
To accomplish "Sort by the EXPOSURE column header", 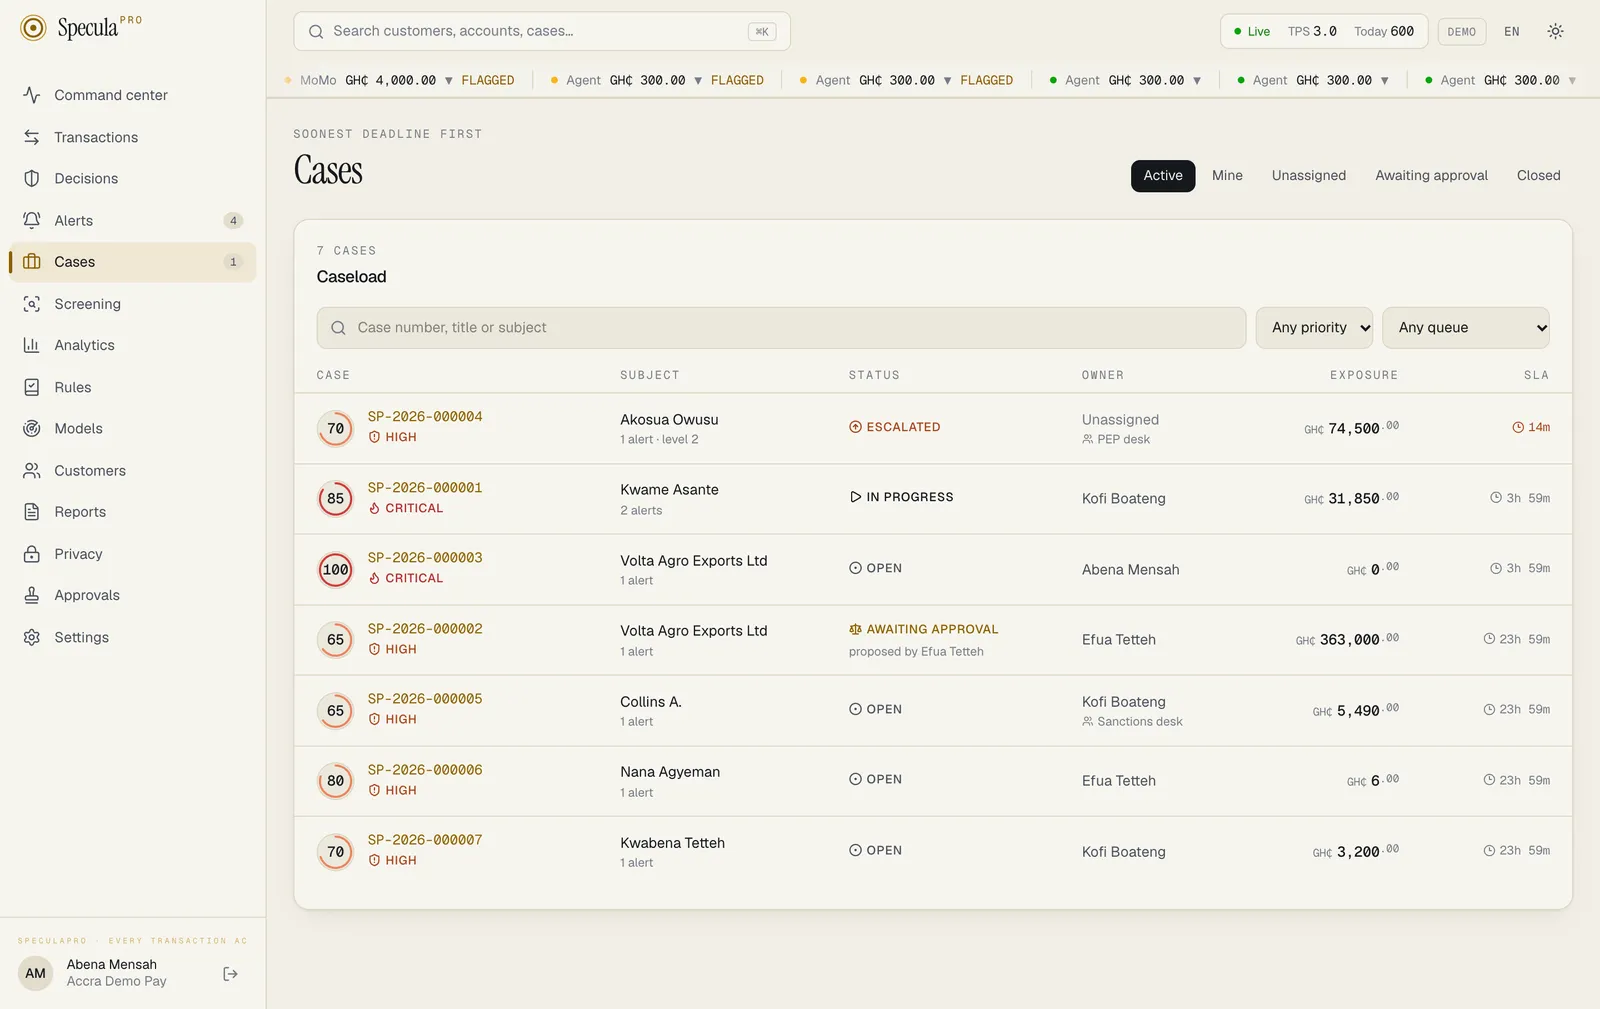I will [x=1363, y=375].
